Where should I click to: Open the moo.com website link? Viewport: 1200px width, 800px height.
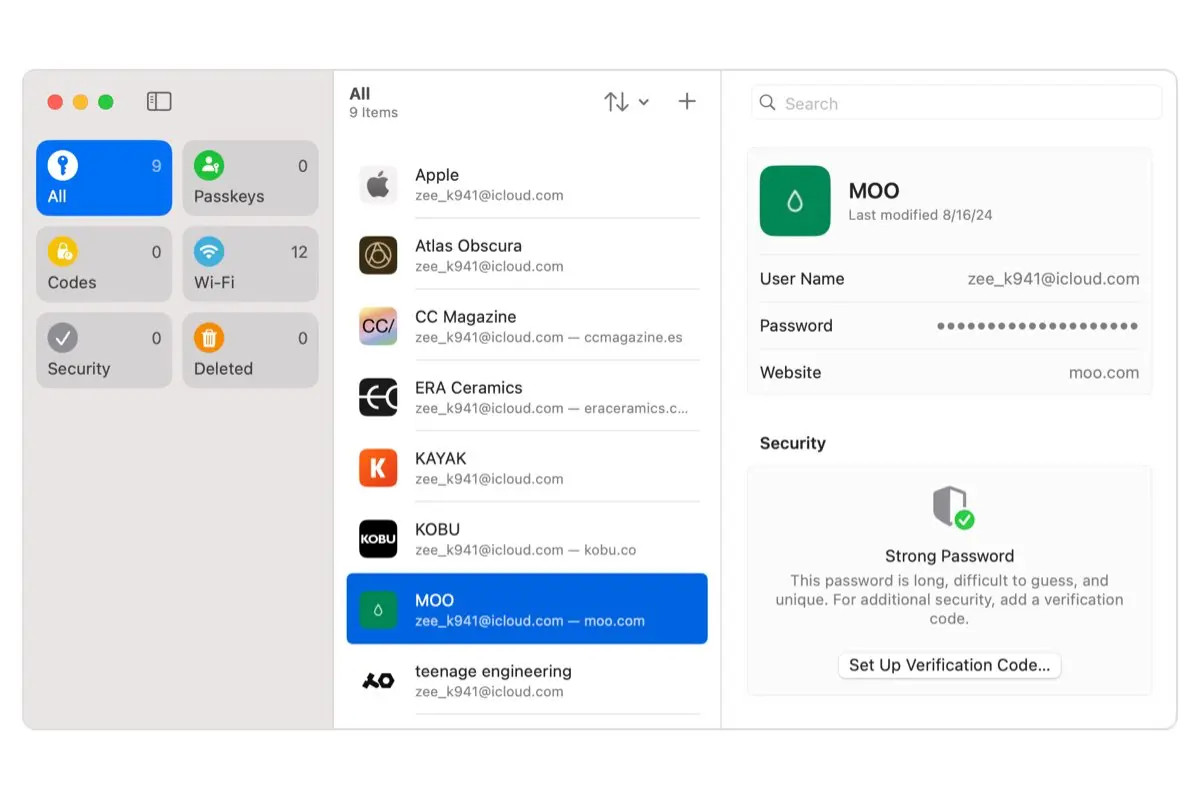point(1103,373)
